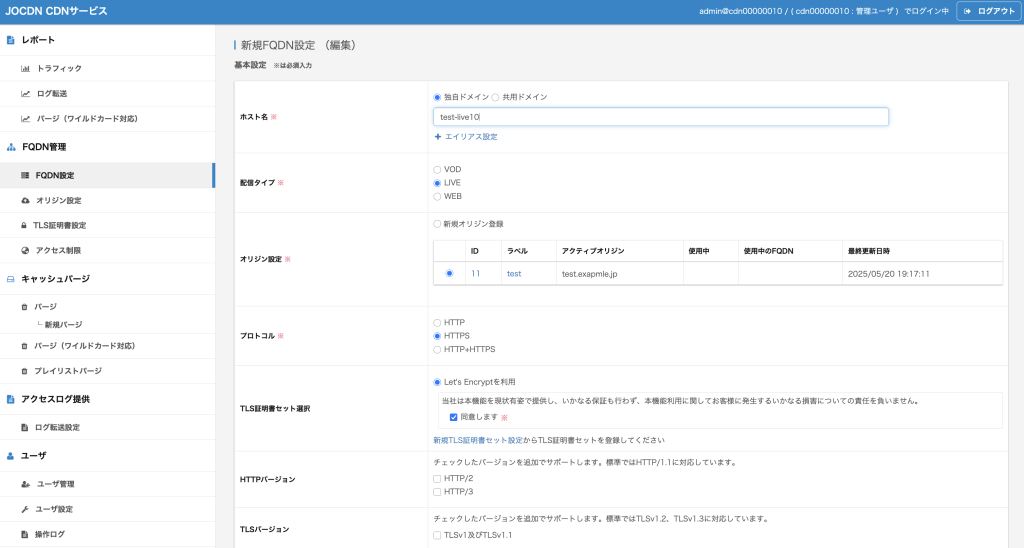Click the 使用中のFQDN column header
Screen dimensions: 1024x548
(x=768, y=251)
